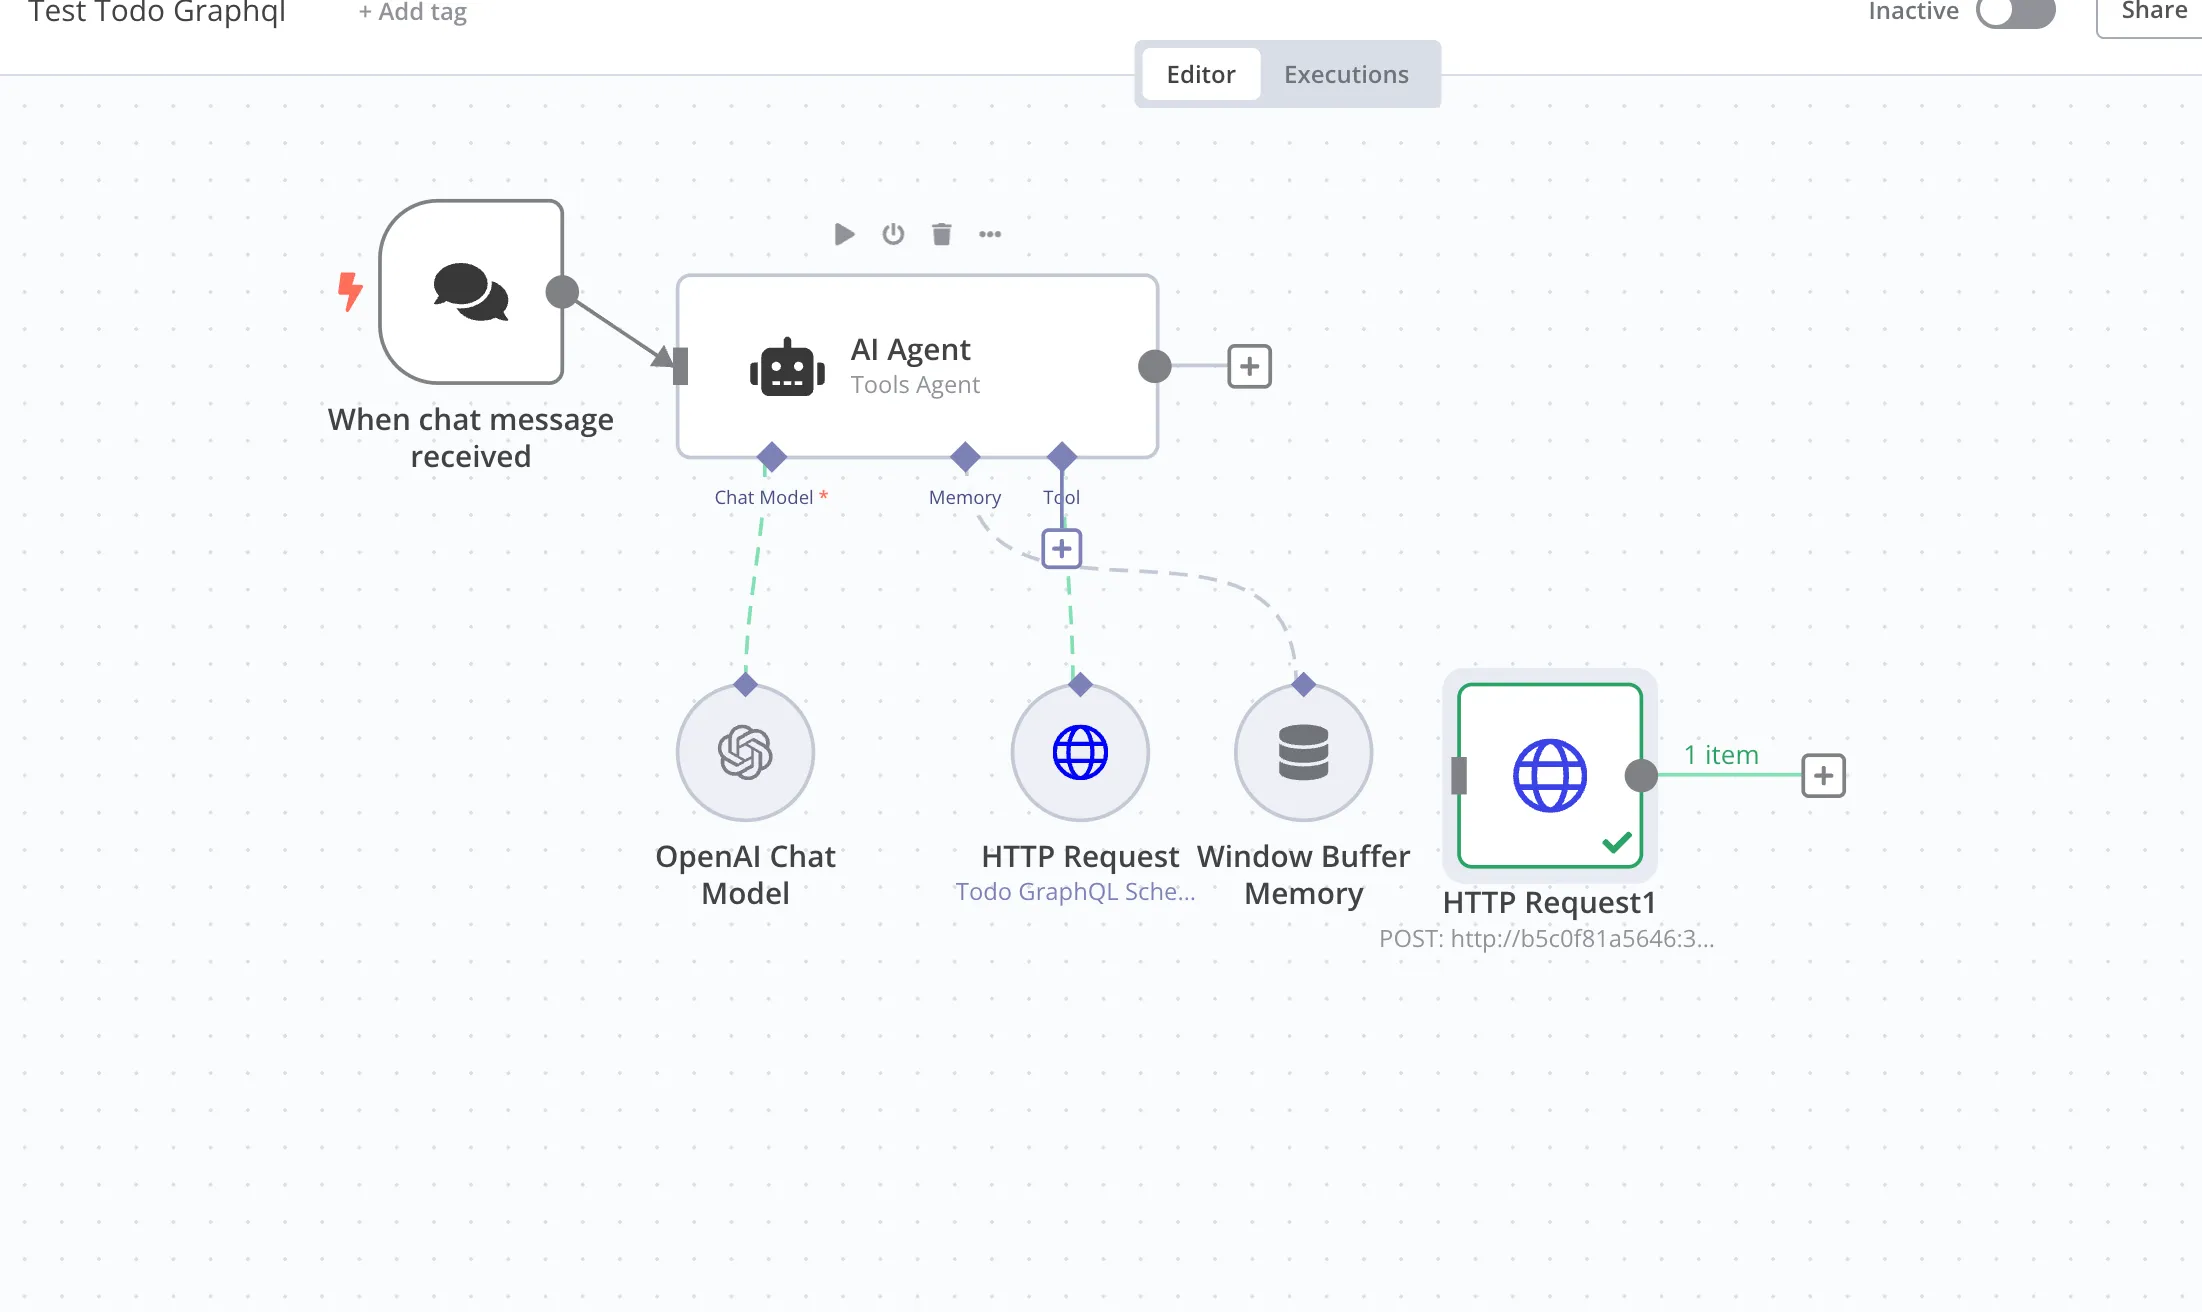Switch to the Executions tab
Image resolution: width=2202 pixels, height=1312 pixels.
1346,75
